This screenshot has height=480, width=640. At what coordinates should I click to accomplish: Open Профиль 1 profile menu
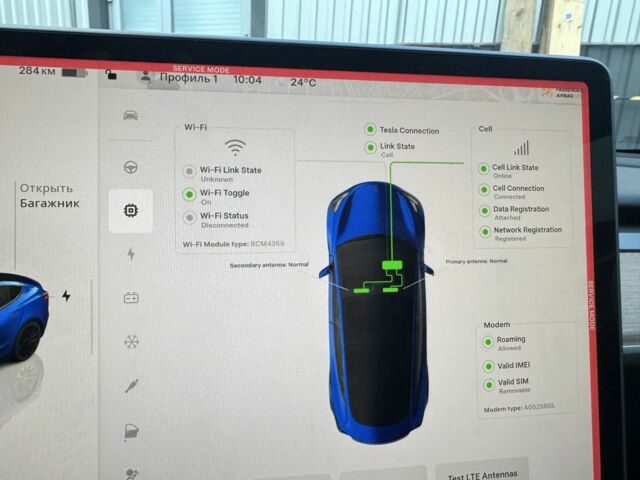[188, 78]
